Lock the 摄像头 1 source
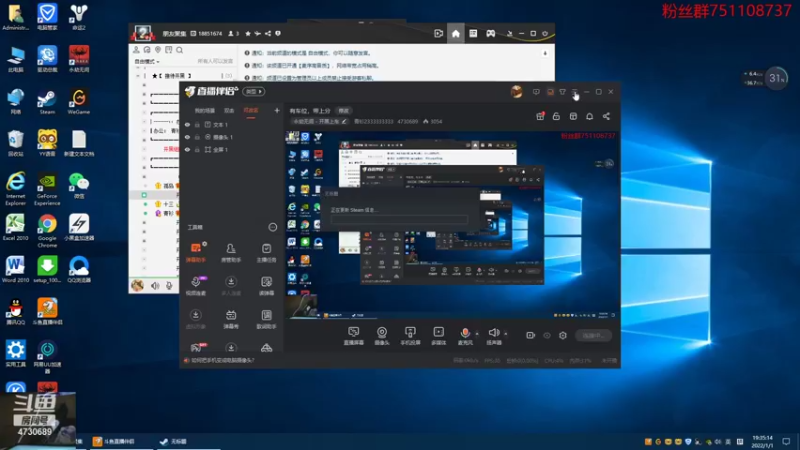Viewport: 800px width, 450px height. pos(197,137)
